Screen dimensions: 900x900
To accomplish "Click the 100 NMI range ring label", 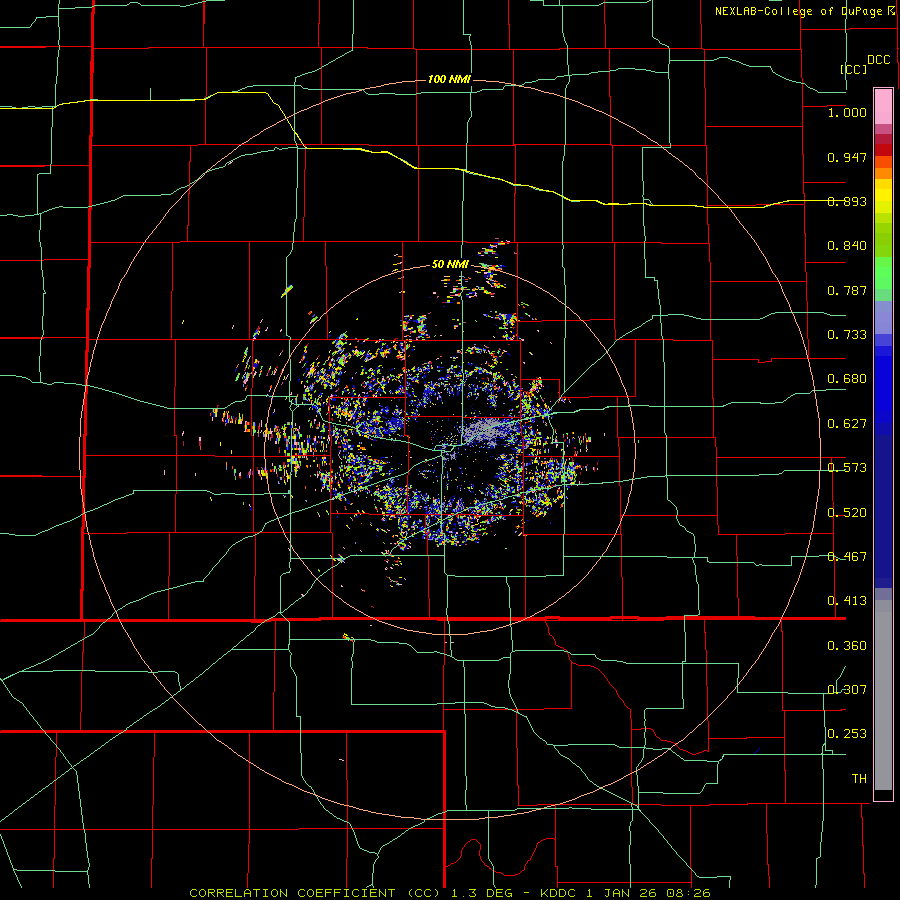I will 449,79.
